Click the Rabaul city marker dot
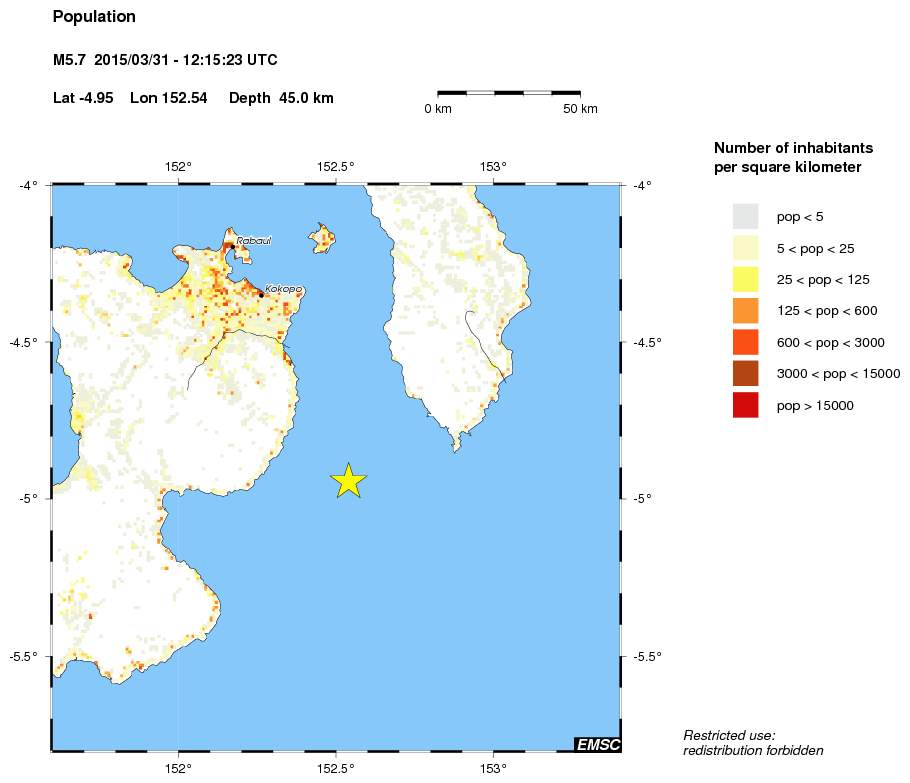910x783 pixels. click(229, 244)
